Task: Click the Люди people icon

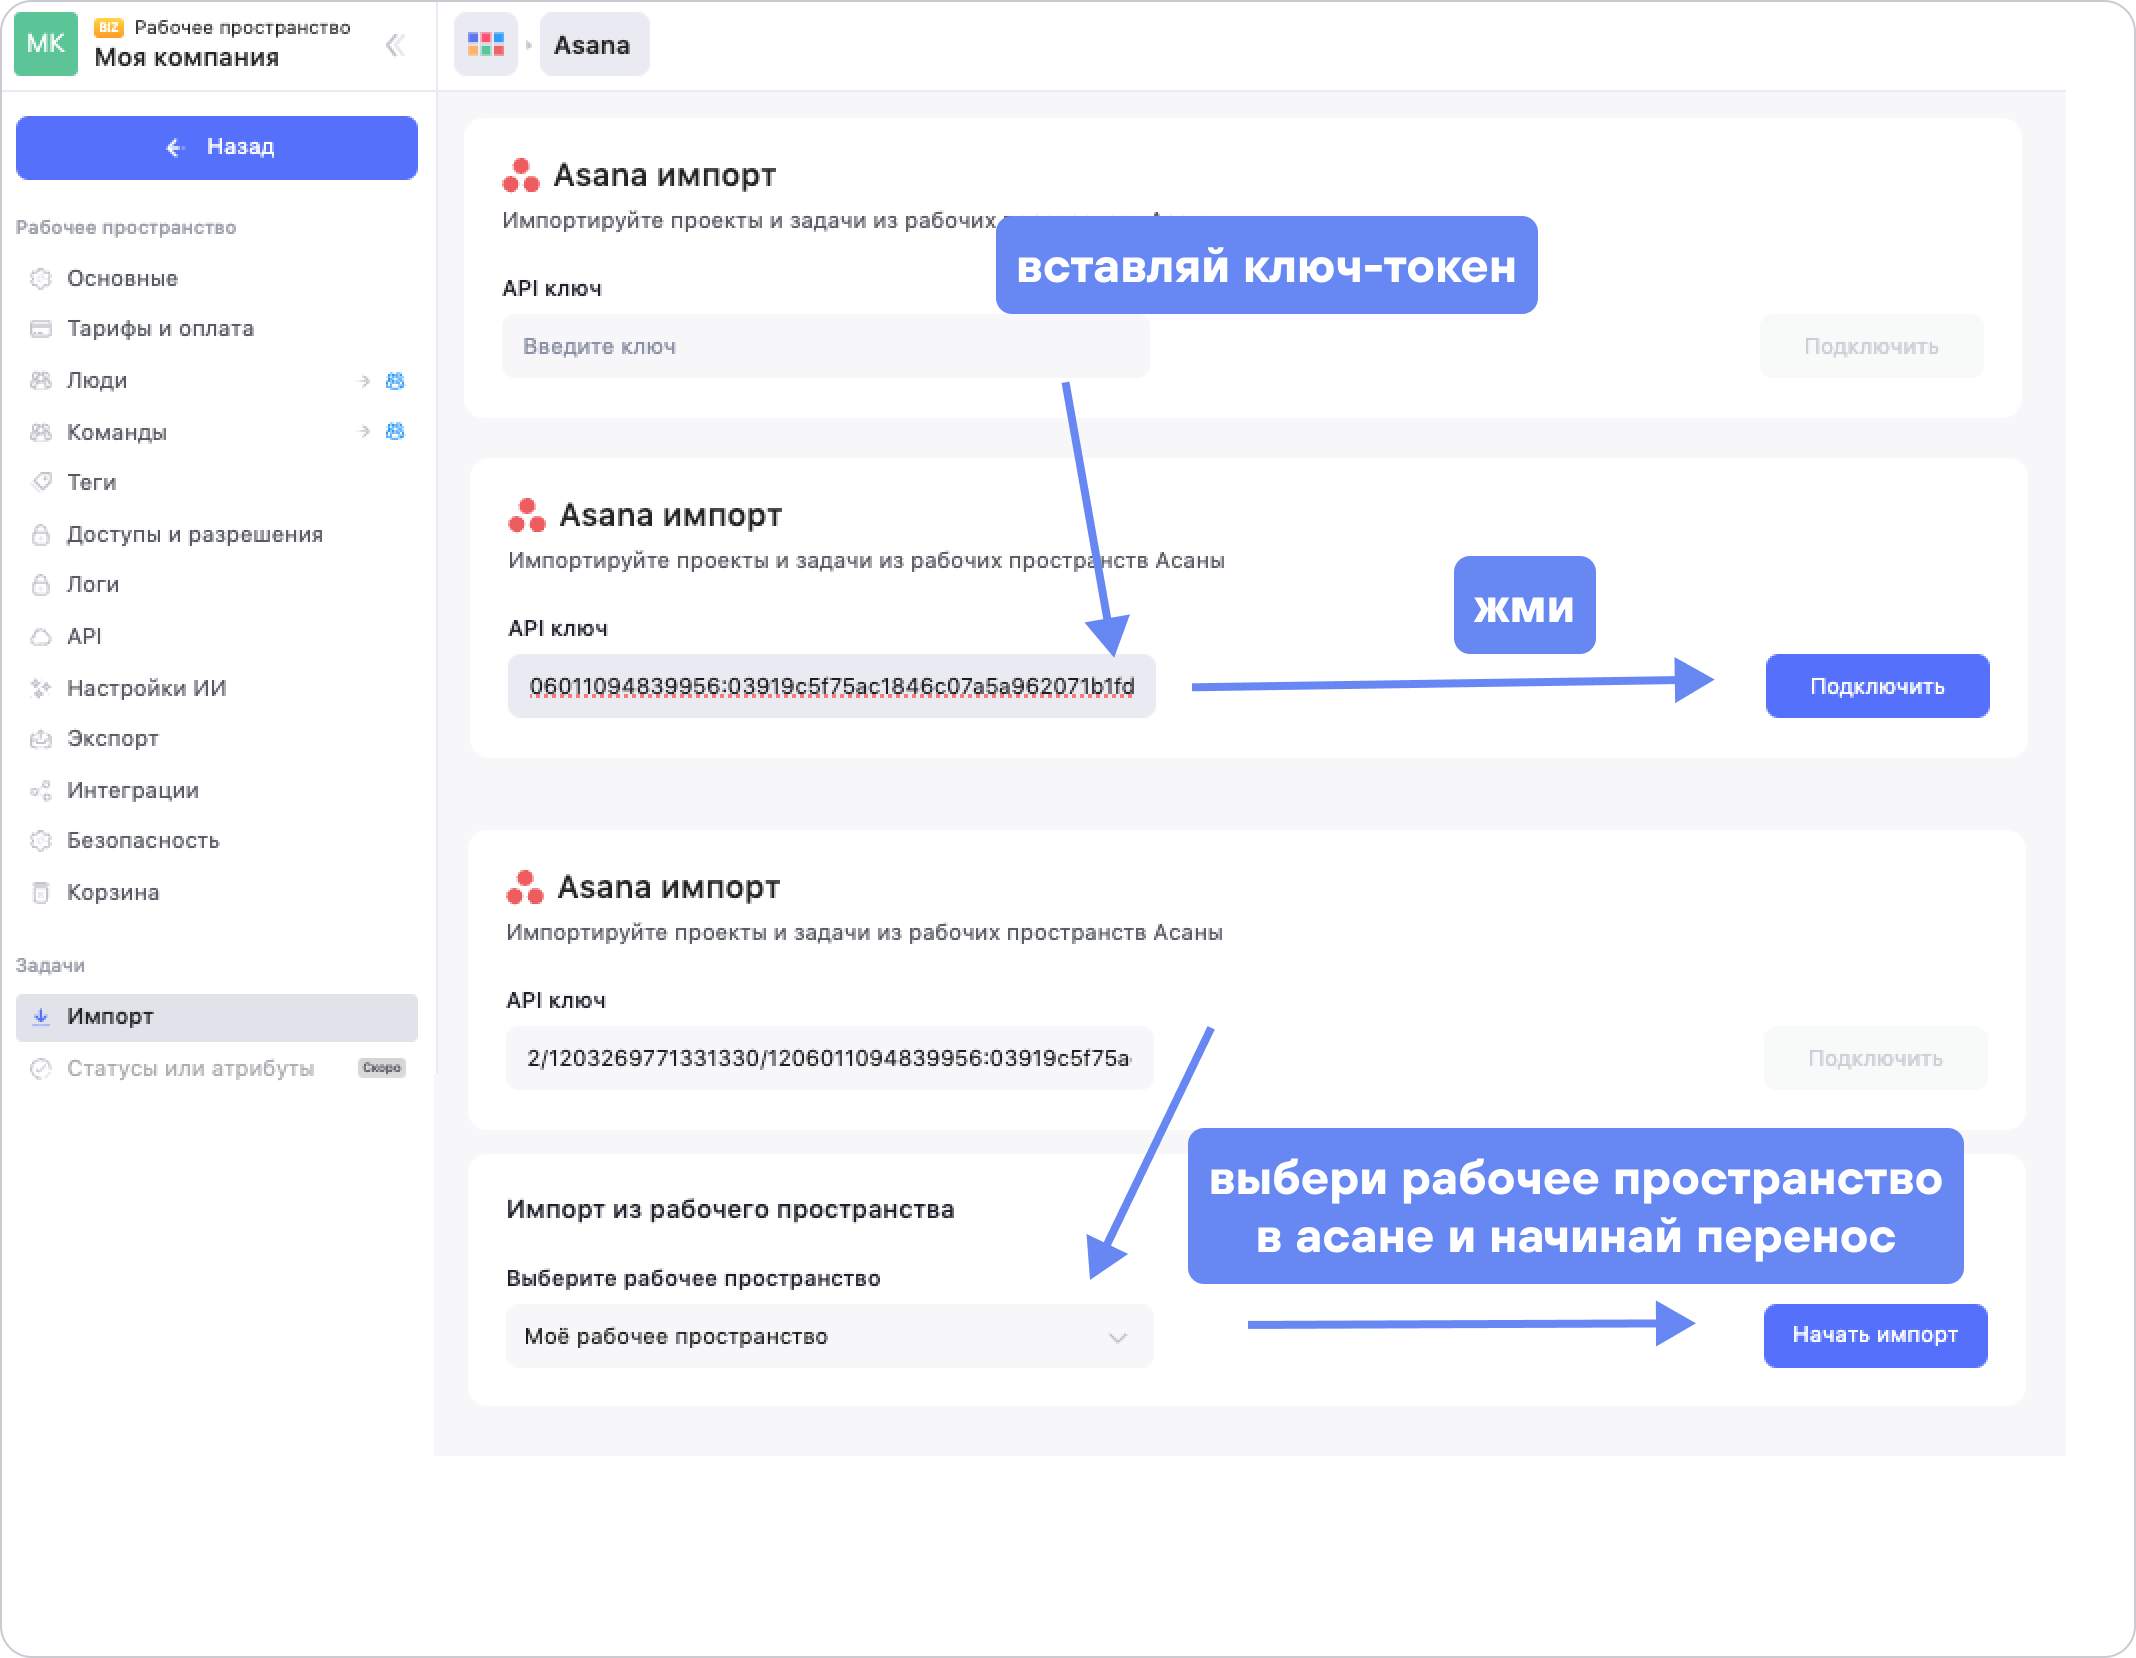Action: (40, 380)
